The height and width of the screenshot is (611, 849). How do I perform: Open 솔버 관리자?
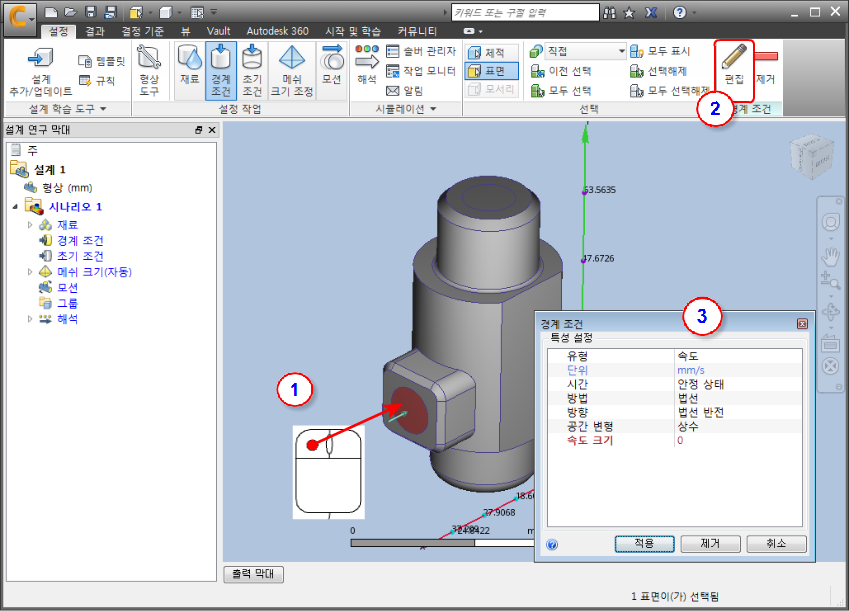point(421,51)
